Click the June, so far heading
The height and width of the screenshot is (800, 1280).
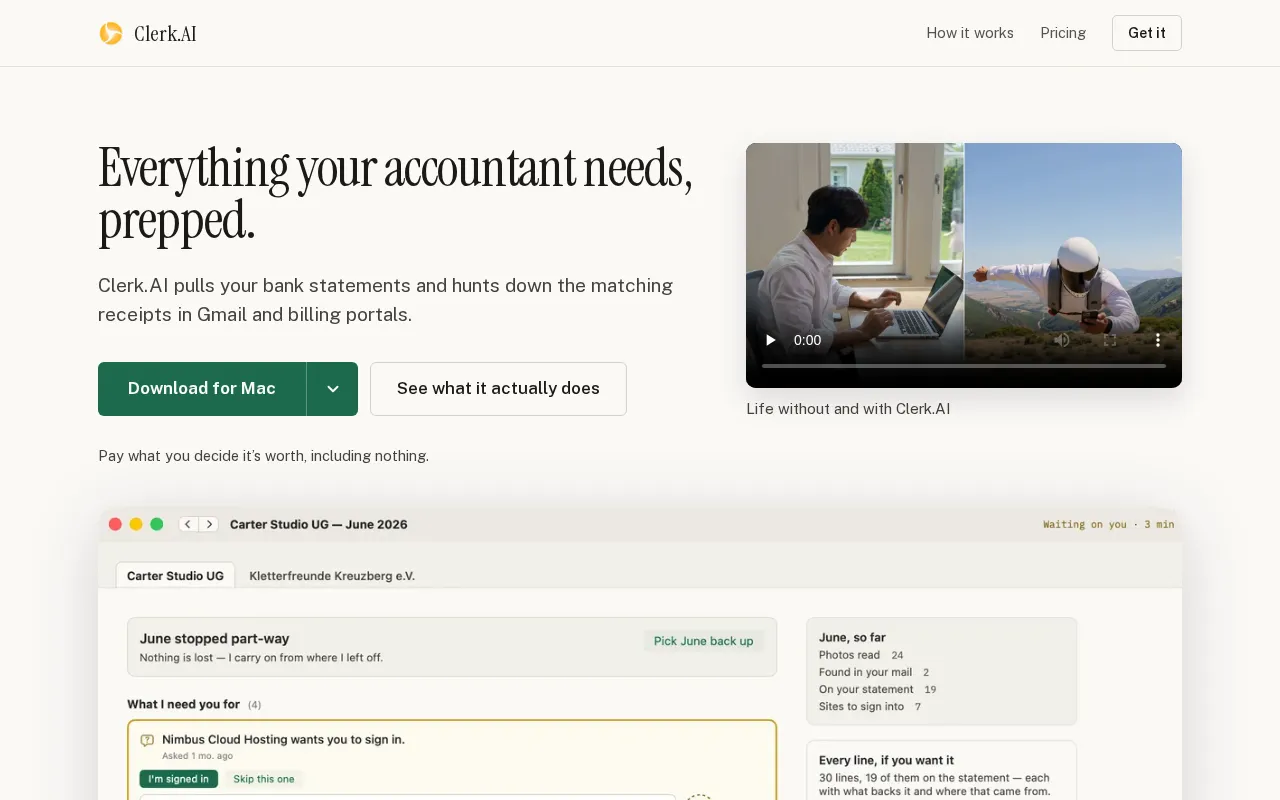(x=852, y=637)
